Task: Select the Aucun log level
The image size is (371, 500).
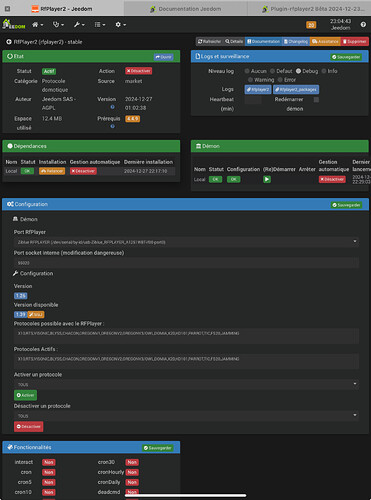Action: click(247, 71)
